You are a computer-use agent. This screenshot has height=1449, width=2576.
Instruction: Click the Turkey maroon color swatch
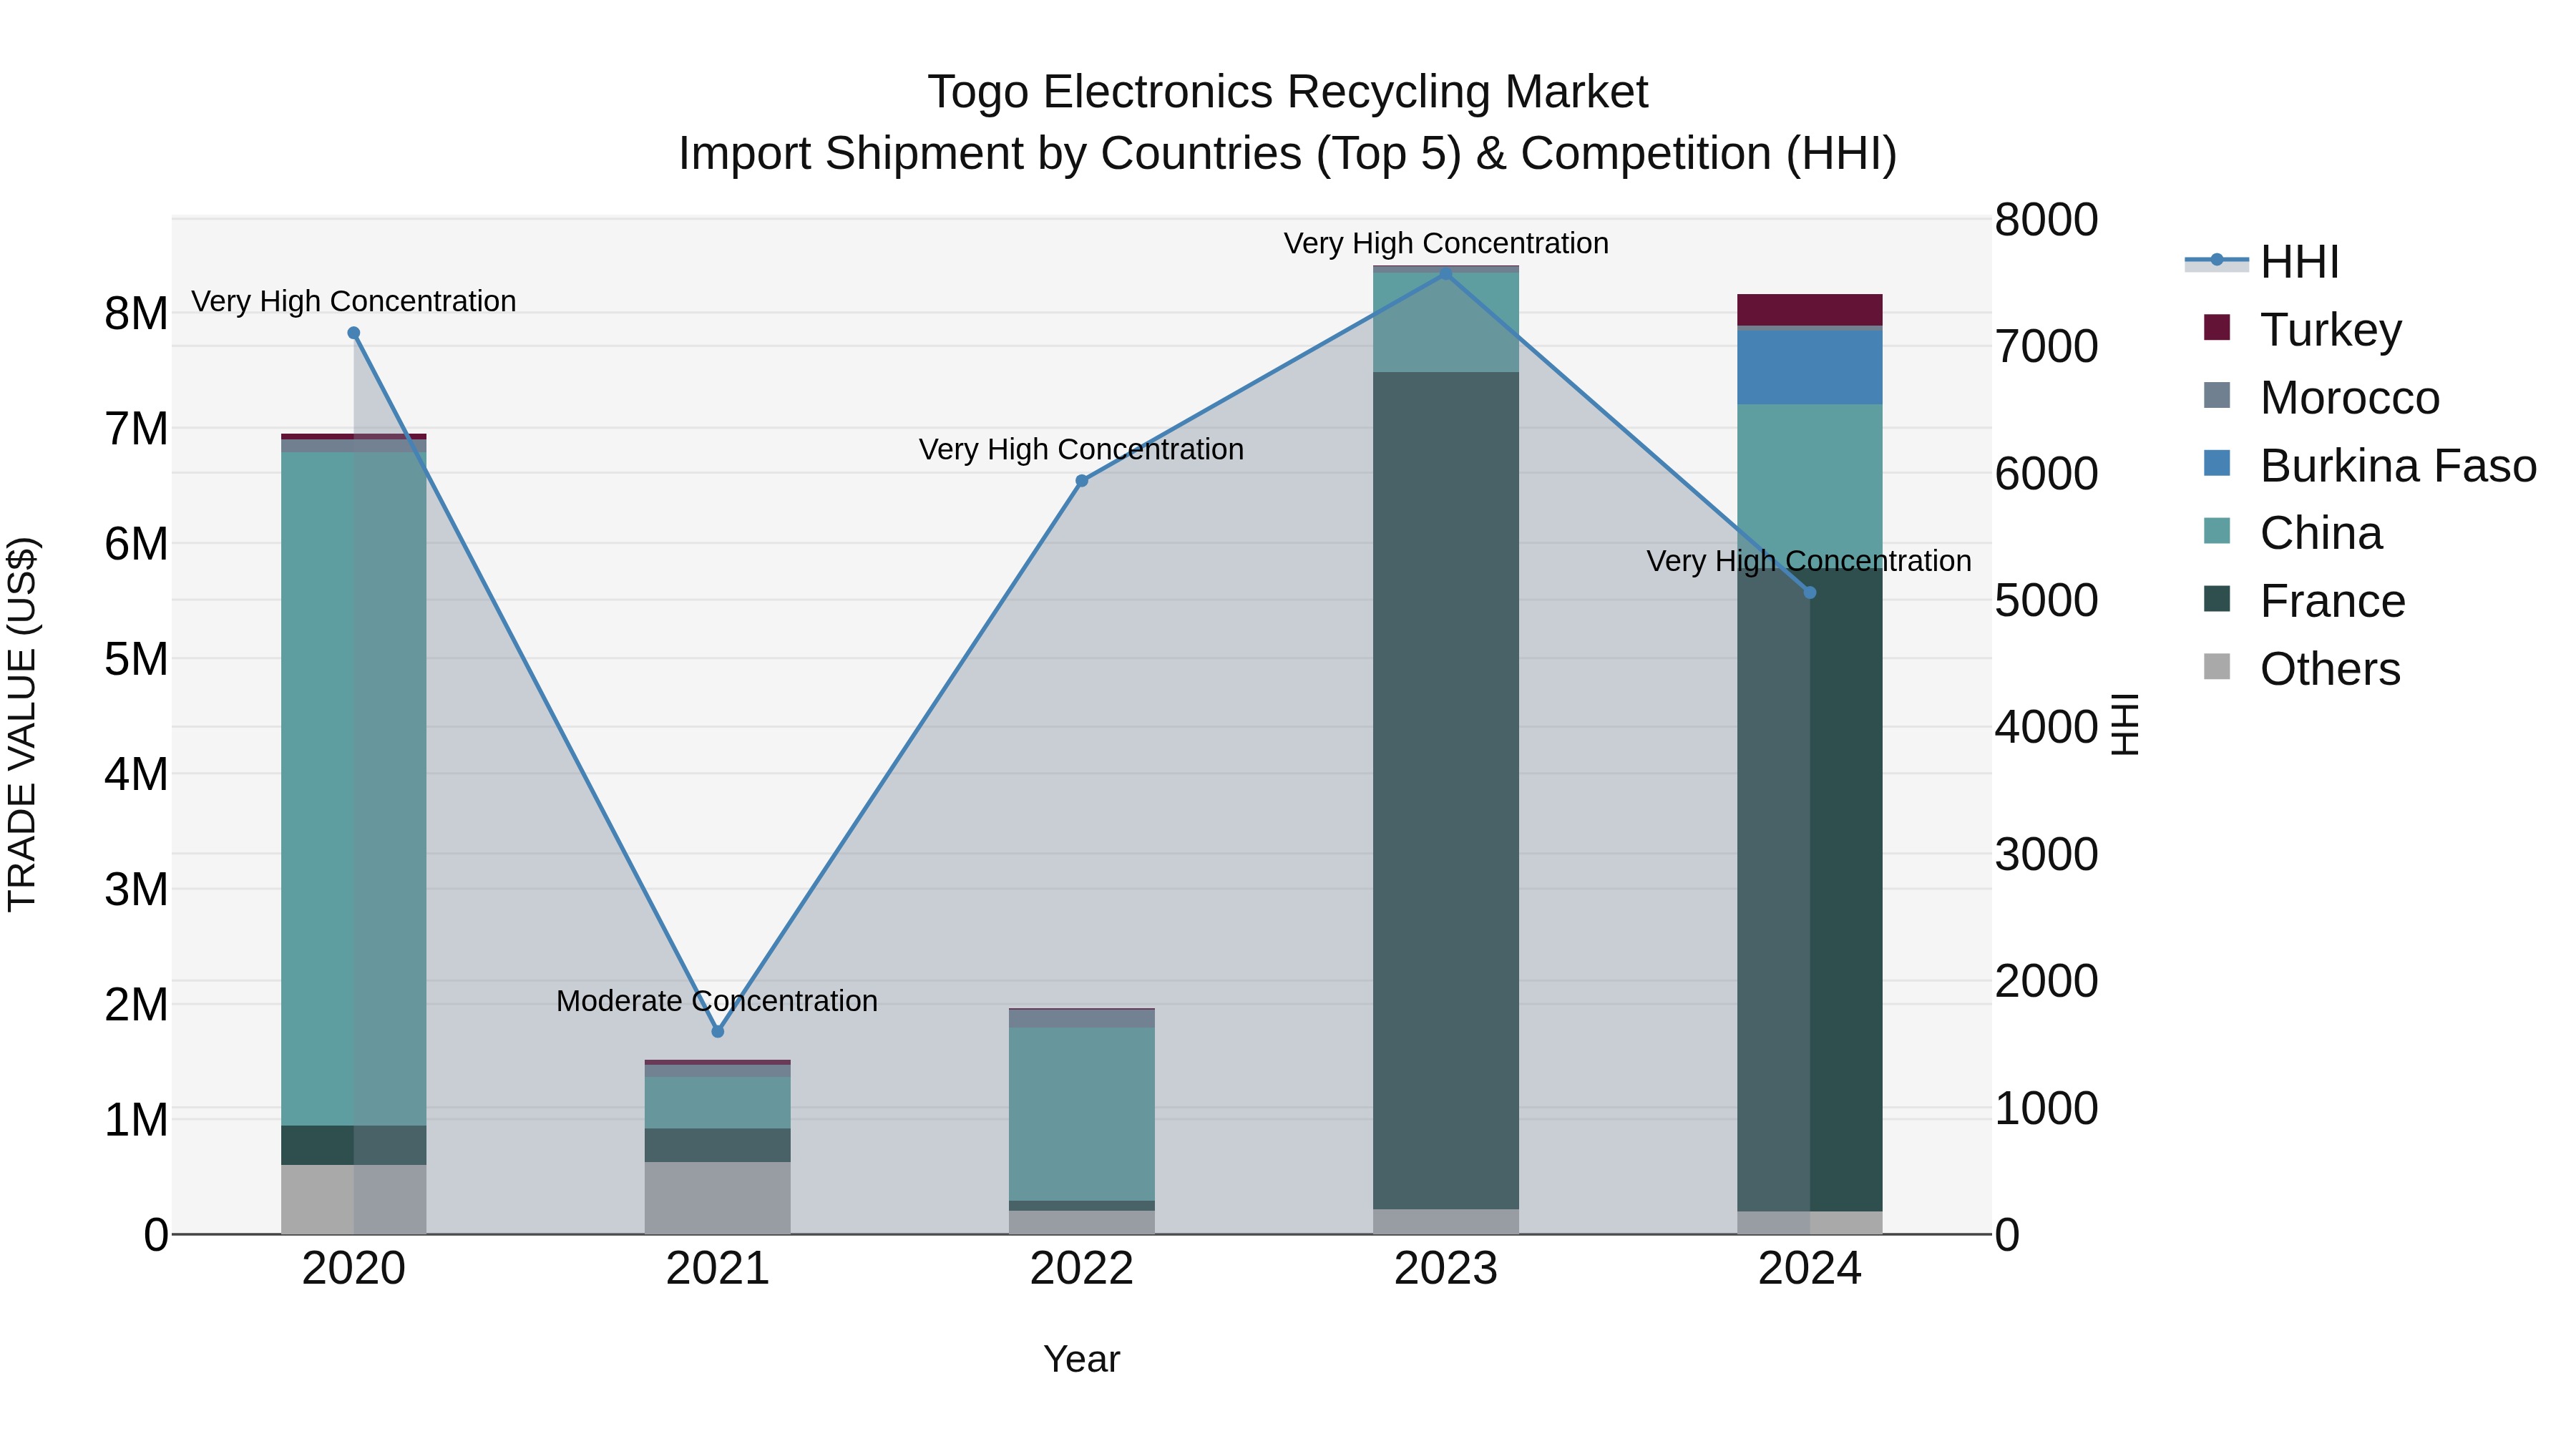pos(2217,327)
